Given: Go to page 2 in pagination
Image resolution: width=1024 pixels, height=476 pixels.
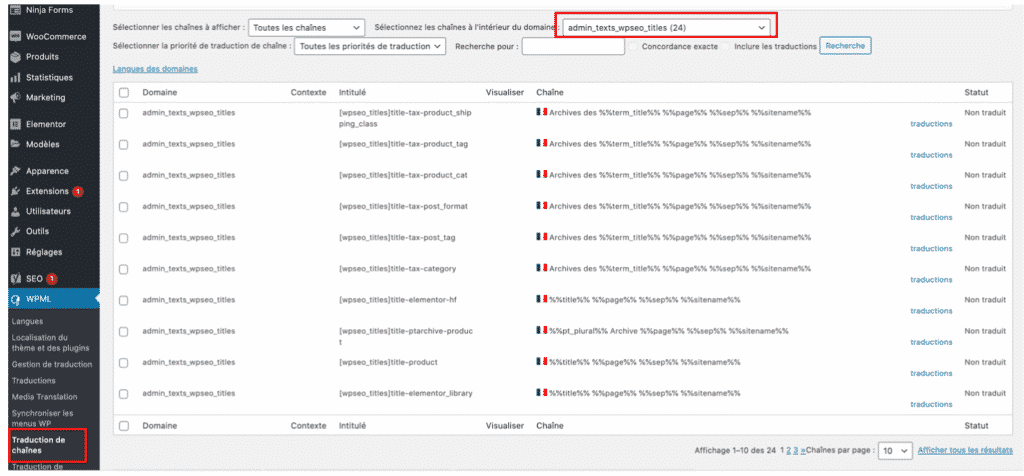Looking at the screenshot, I should [x=789, y=451].
